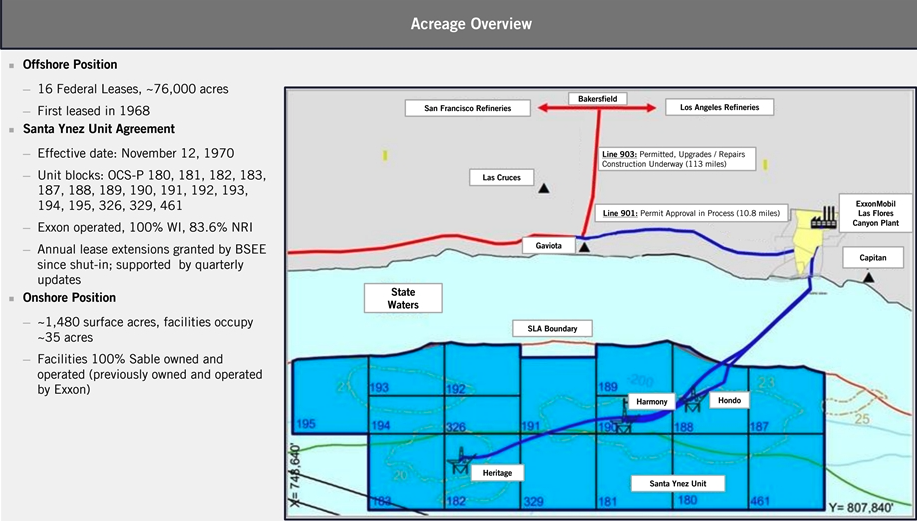This screenshot has height=521, width=917.
Task: Select the State Waters label on map
Action: (x=403, y=298)
